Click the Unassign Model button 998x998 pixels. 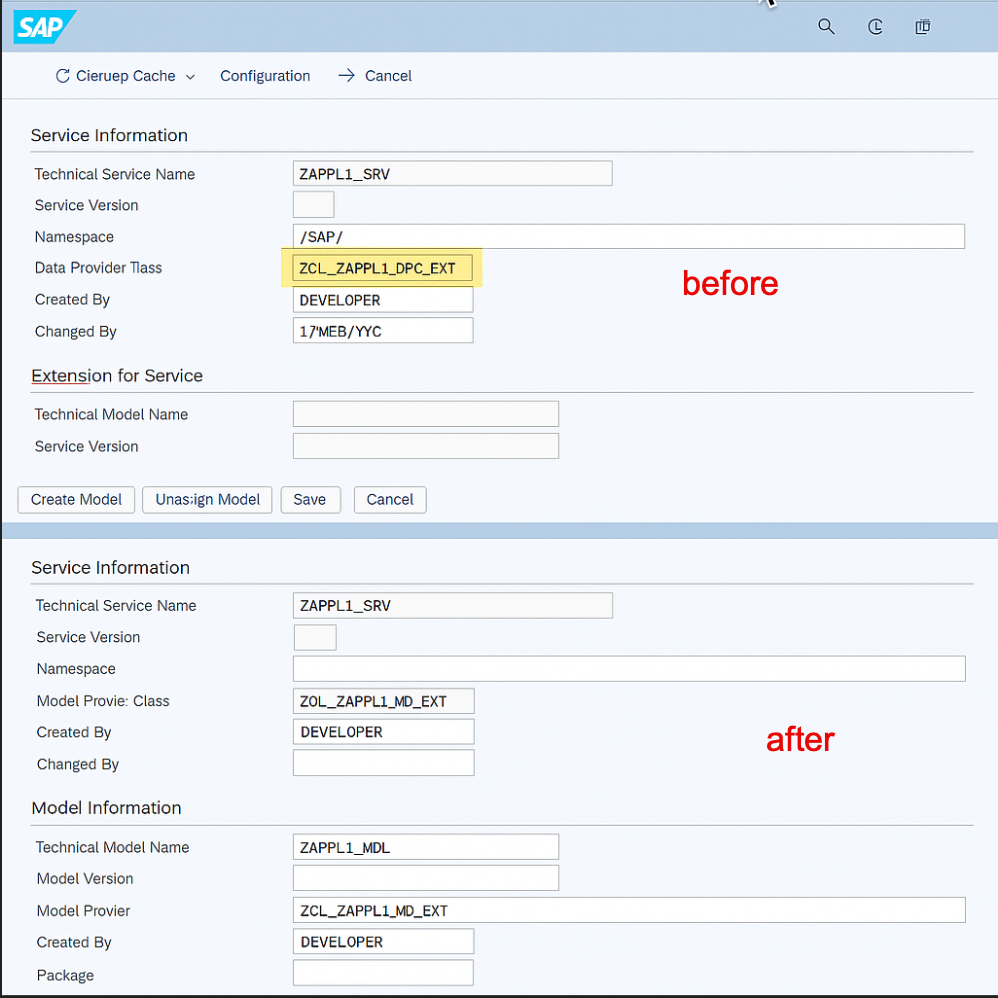(x=207, y=500)
